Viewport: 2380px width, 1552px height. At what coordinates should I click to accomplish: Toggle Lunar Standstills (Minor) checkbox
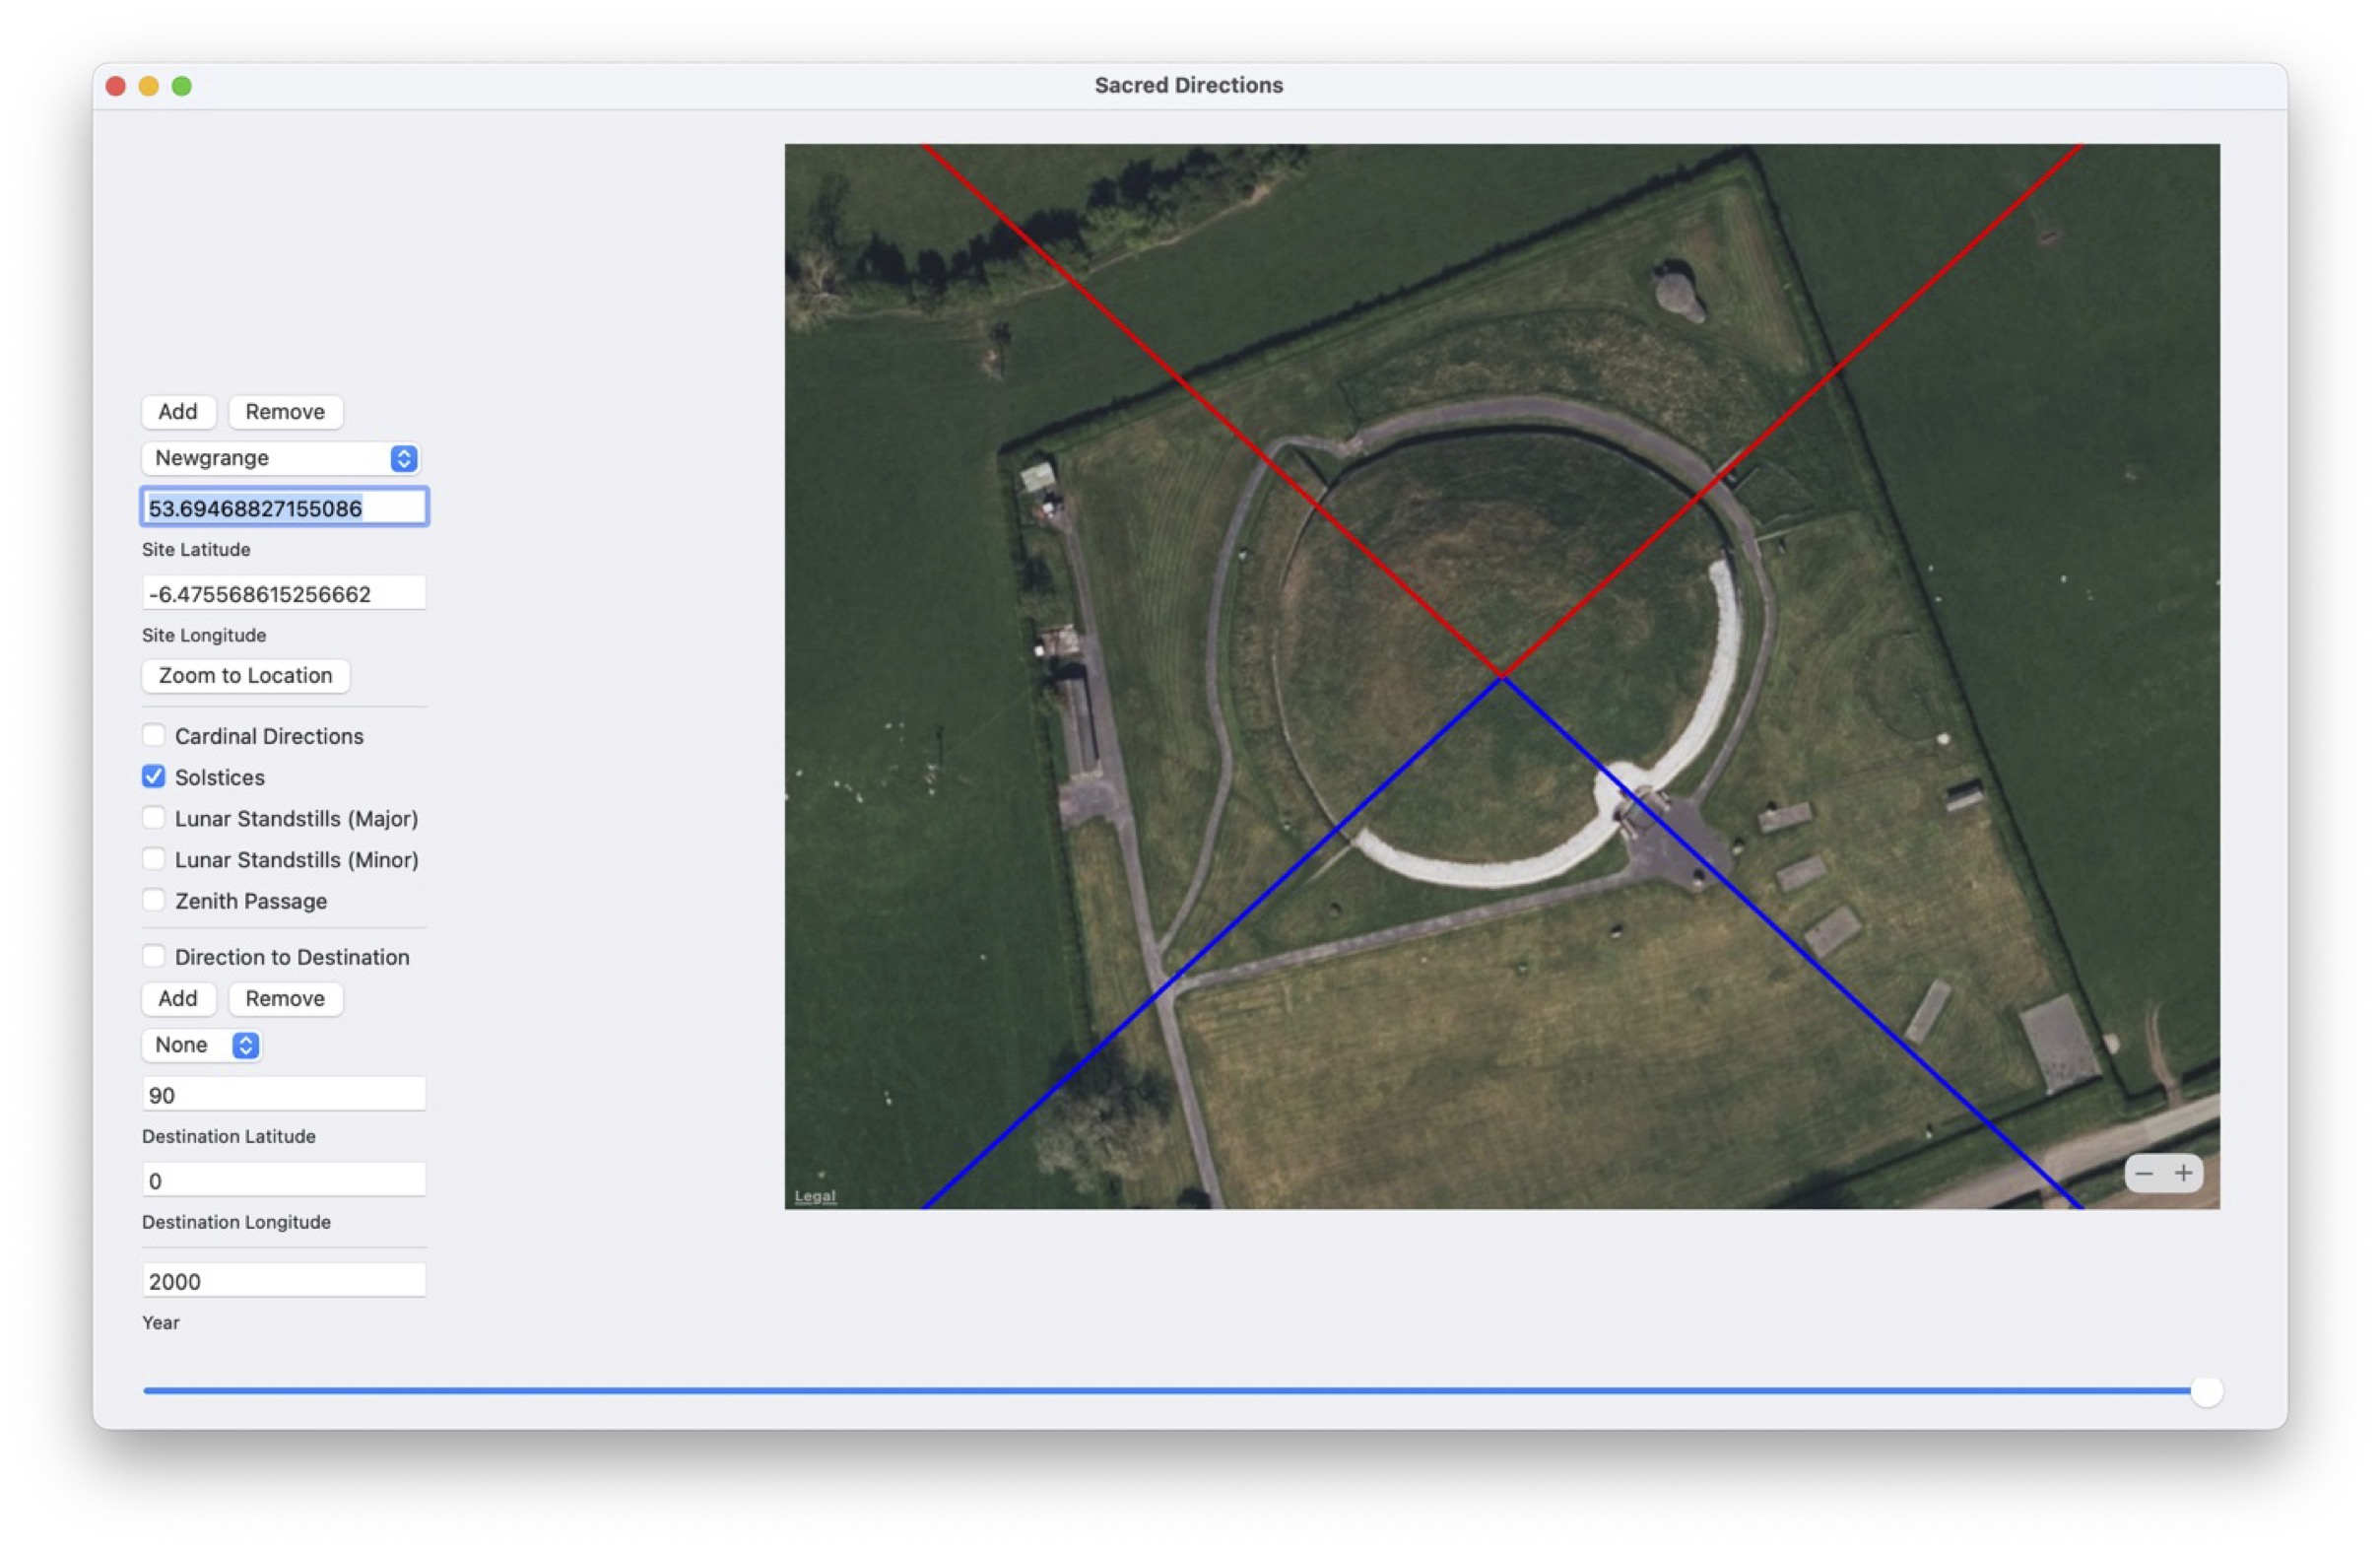154,859
